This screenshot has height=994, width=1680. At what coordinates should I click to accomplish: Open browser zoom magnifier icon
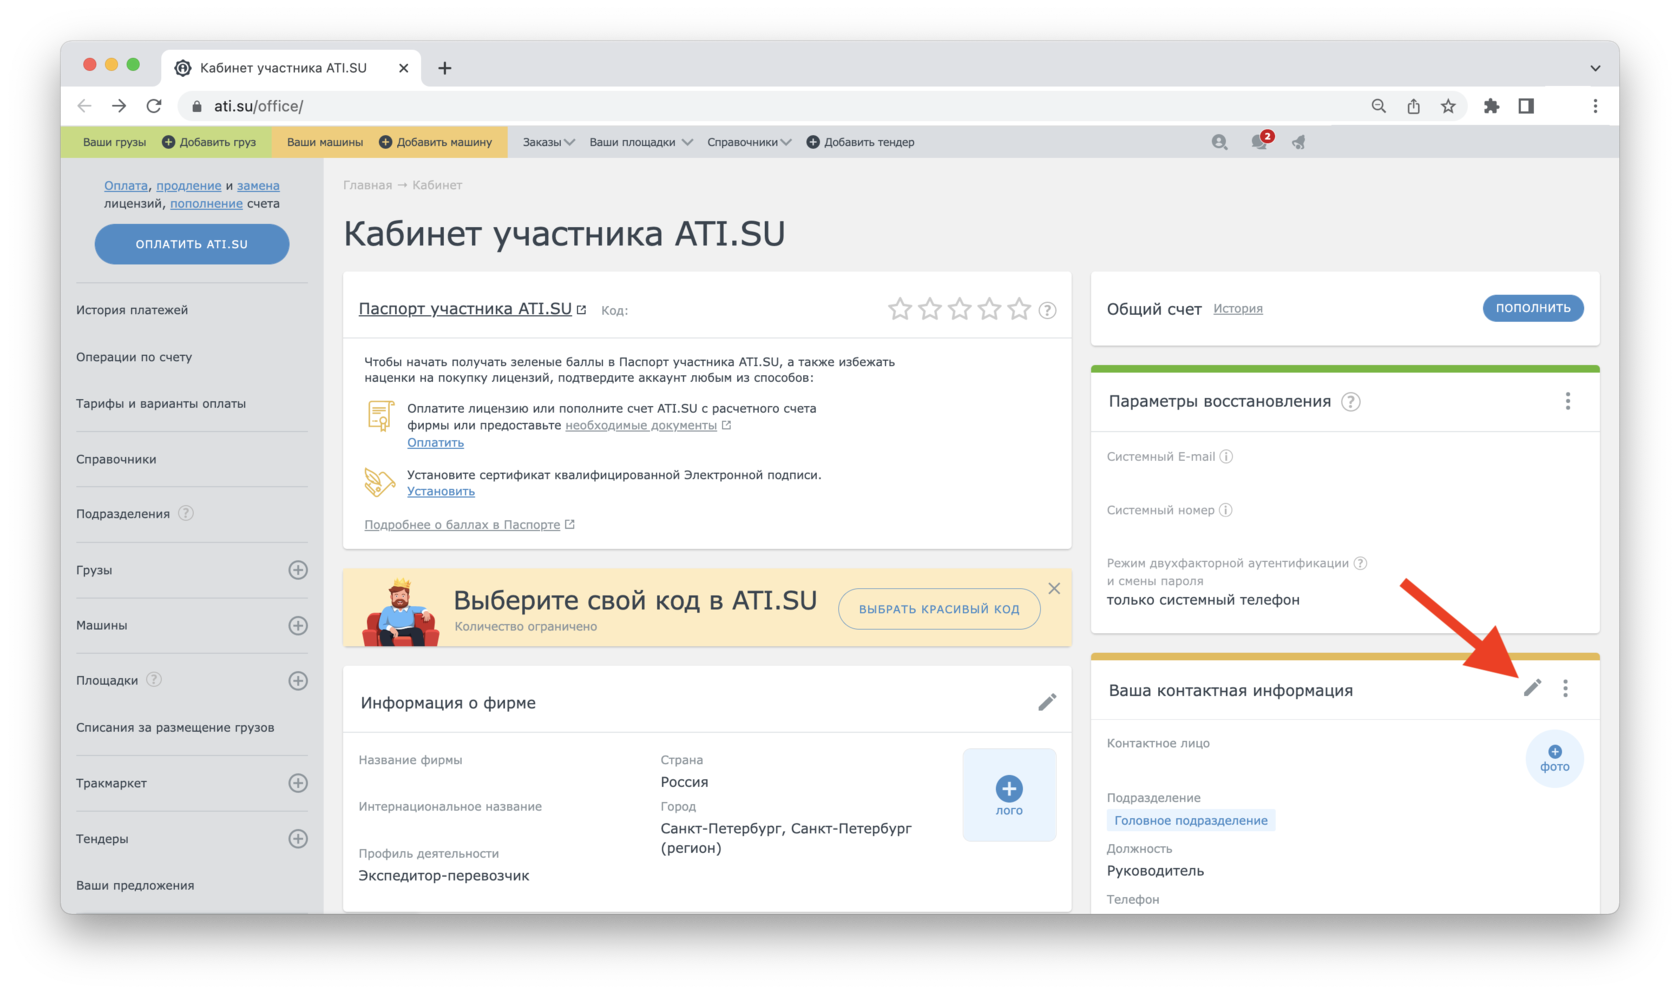tap(1379, 106)
